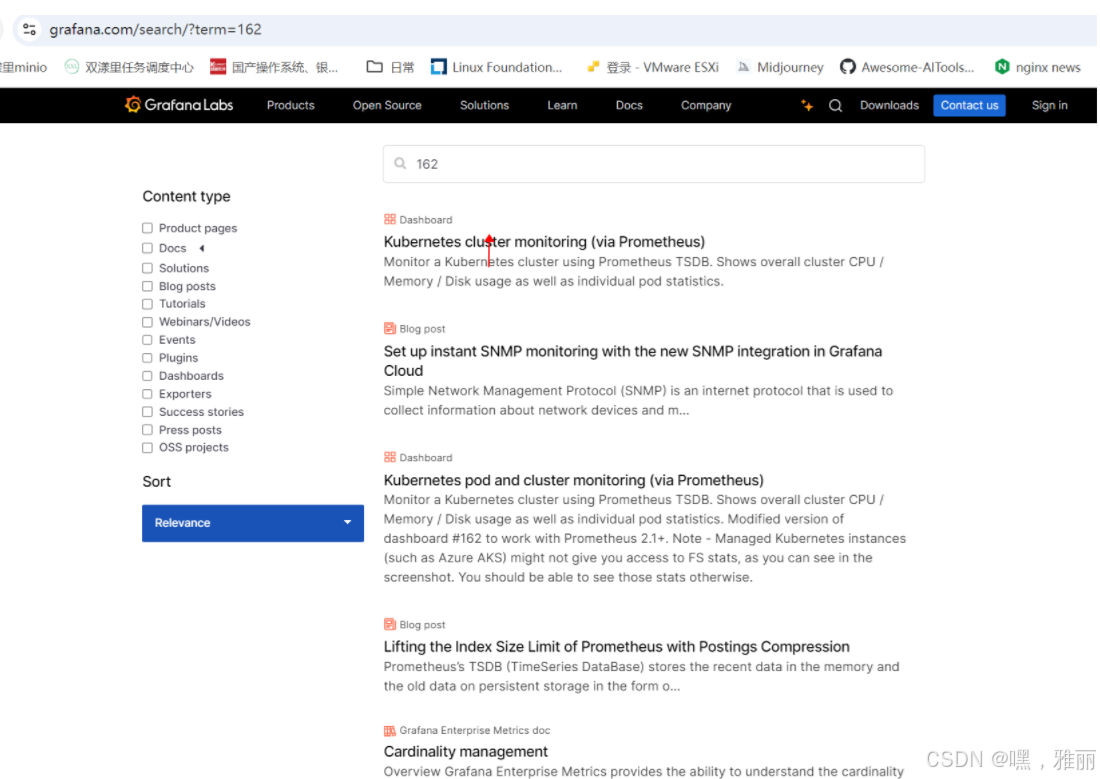Click the search field containing 162
This screenshot has width=1100, height=779.
(654, 164)
